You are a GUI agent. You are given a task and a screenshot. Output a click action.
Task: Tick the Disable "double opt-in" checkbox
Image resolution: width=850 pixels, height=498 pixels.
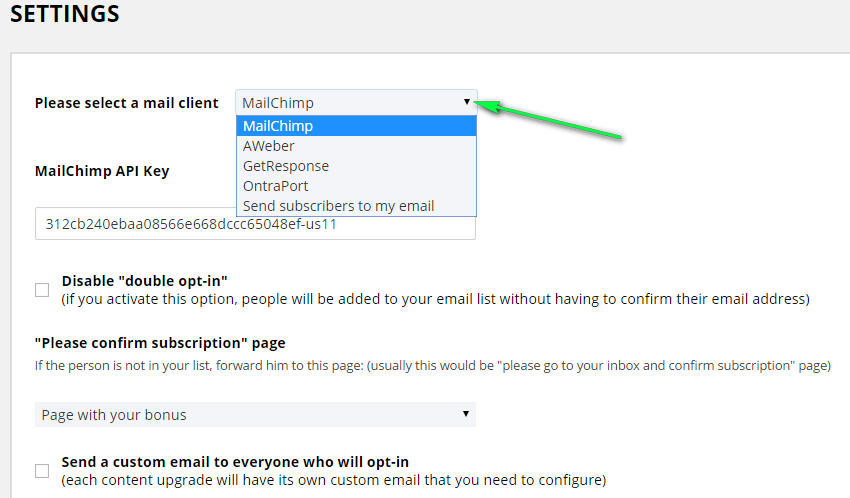[42, 290]
